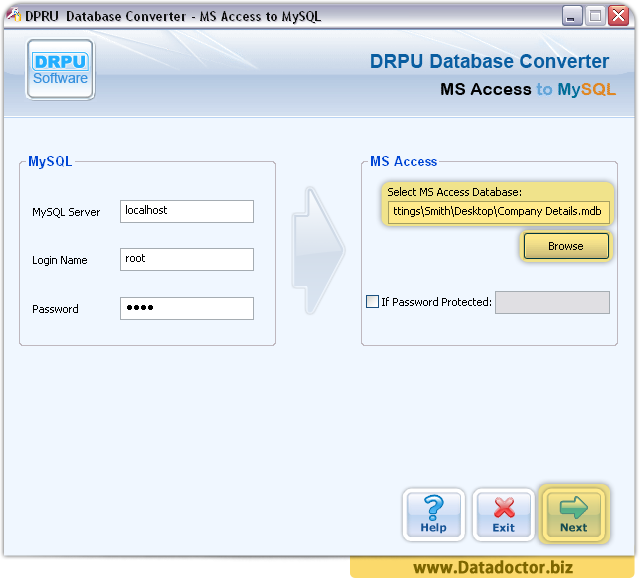
Task: Click the MS Access database path field
Action: coord(498,212)
